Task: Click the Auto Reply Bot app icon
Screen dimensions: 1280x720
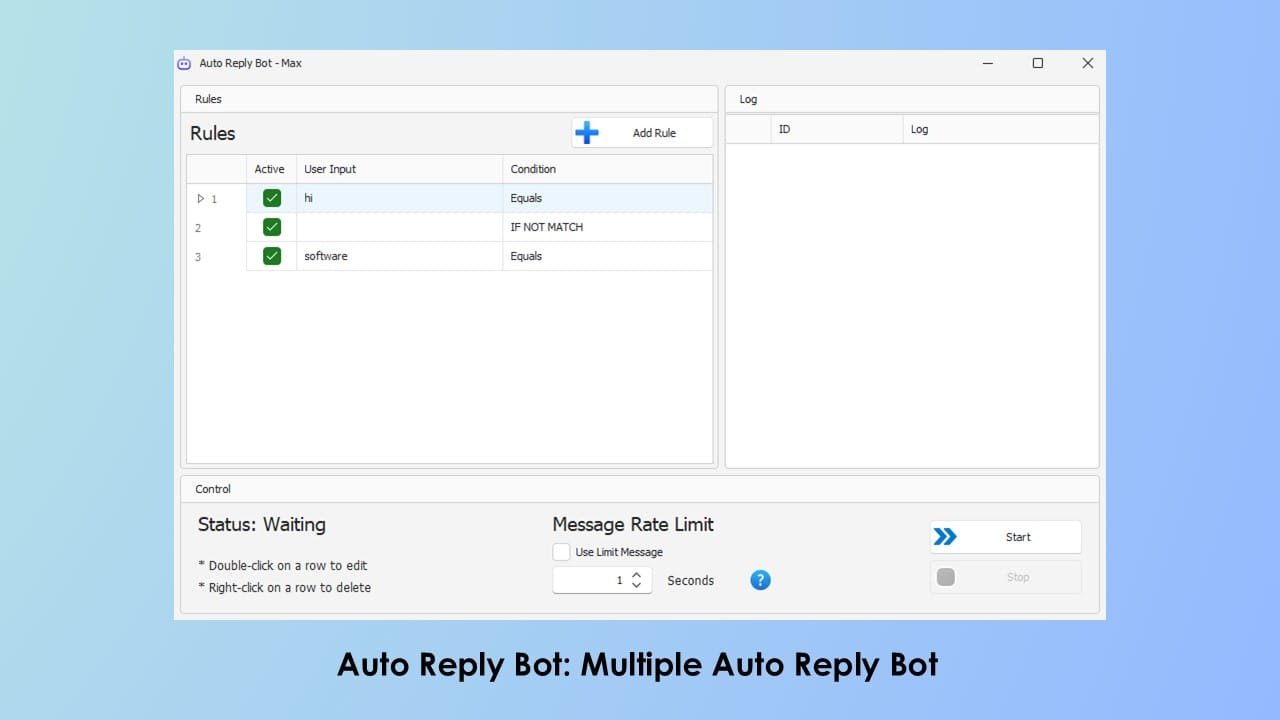Action: tap(184, 63)
